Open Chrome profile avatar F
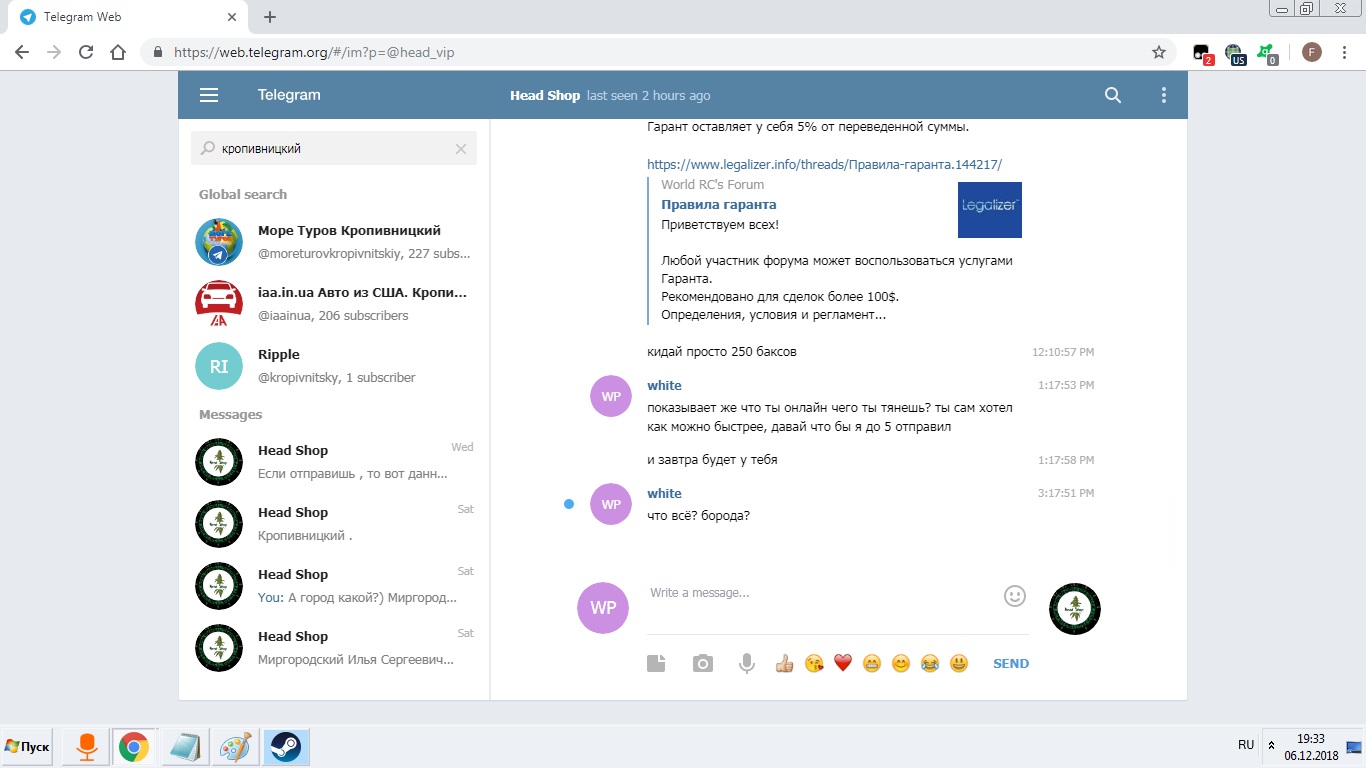Screen dimensions: 1366x768 1311,52
